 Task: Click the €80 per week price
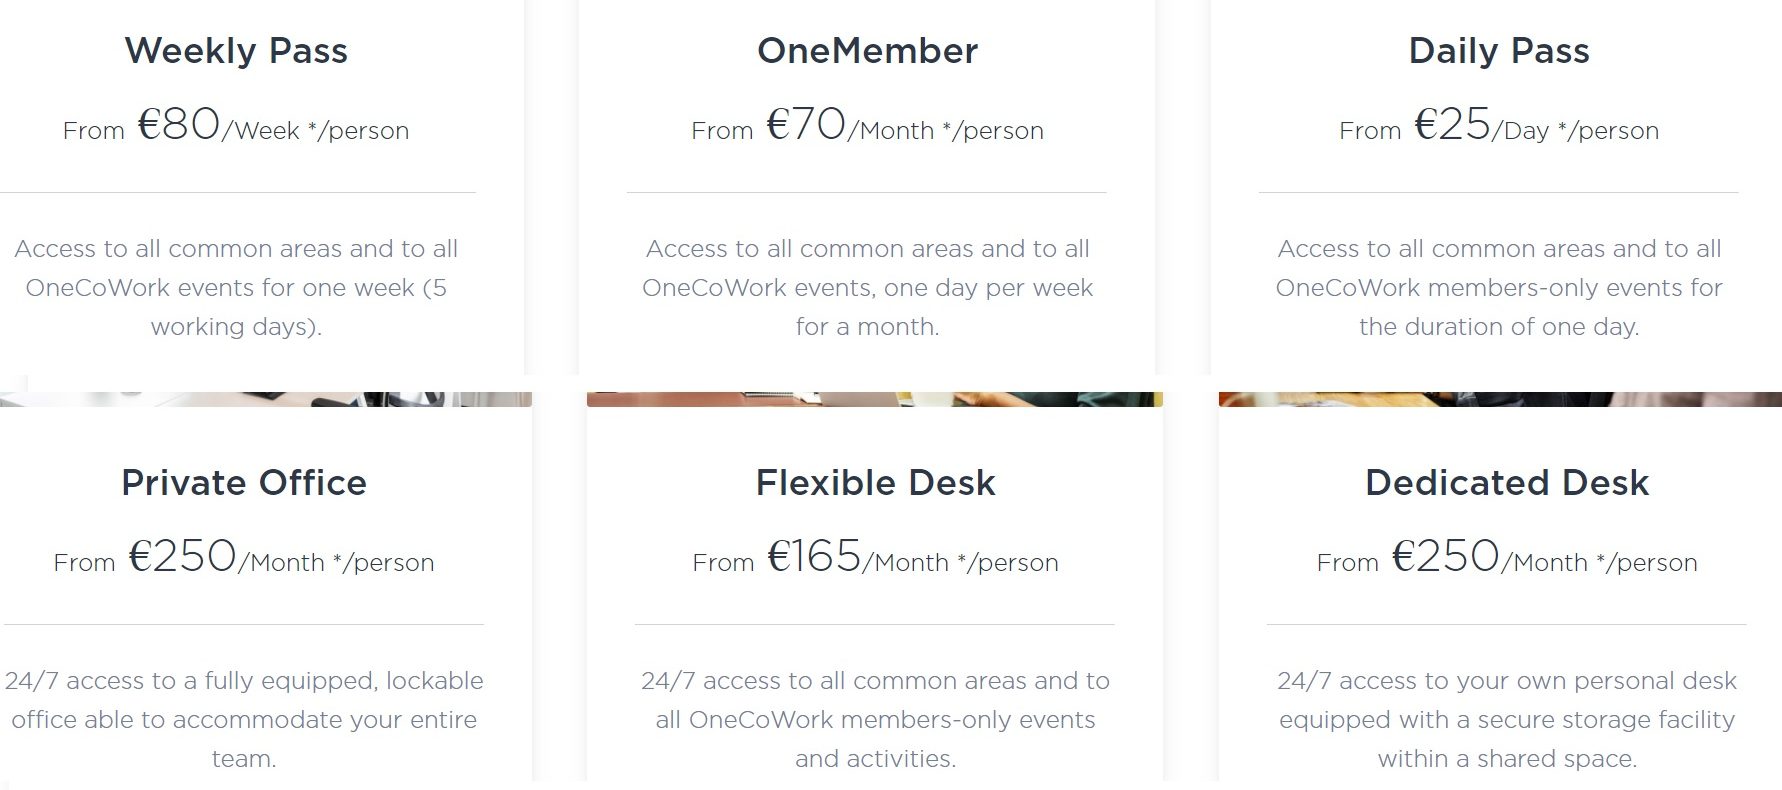pyautogui.click(x=179, y=125)
